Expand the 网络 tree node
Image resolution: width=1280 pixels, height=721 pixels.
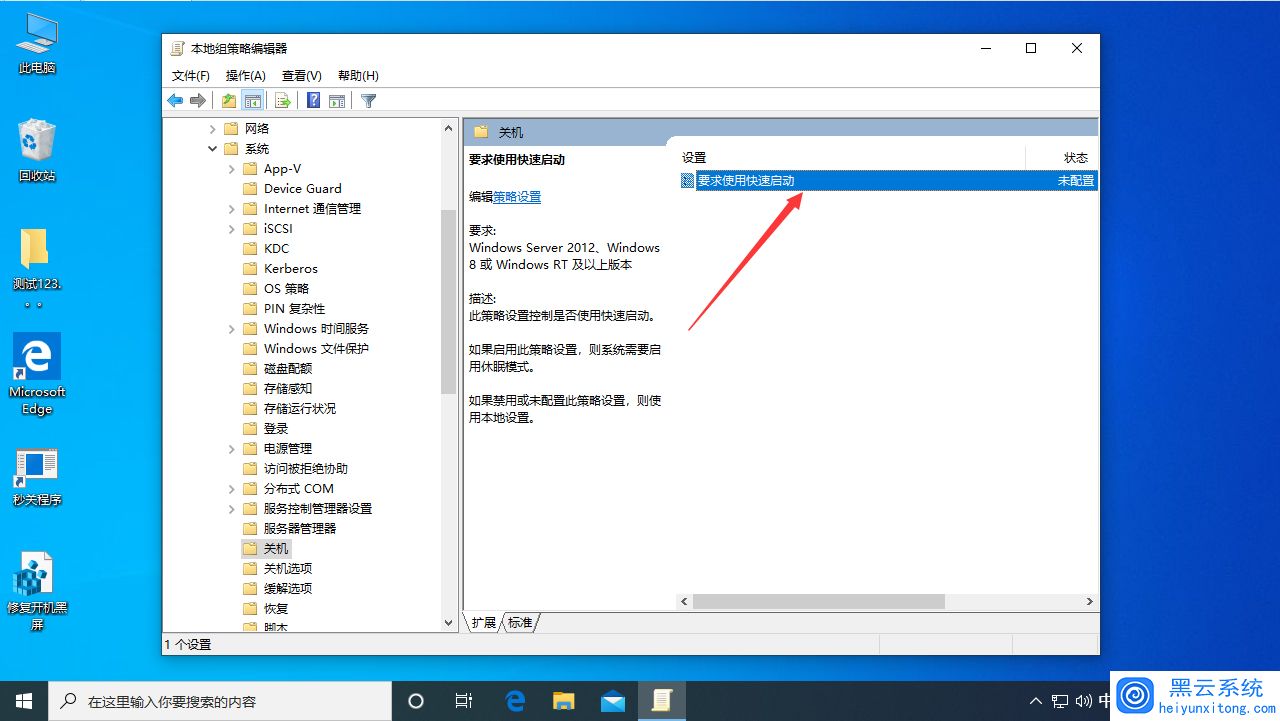tap(212, 129)
